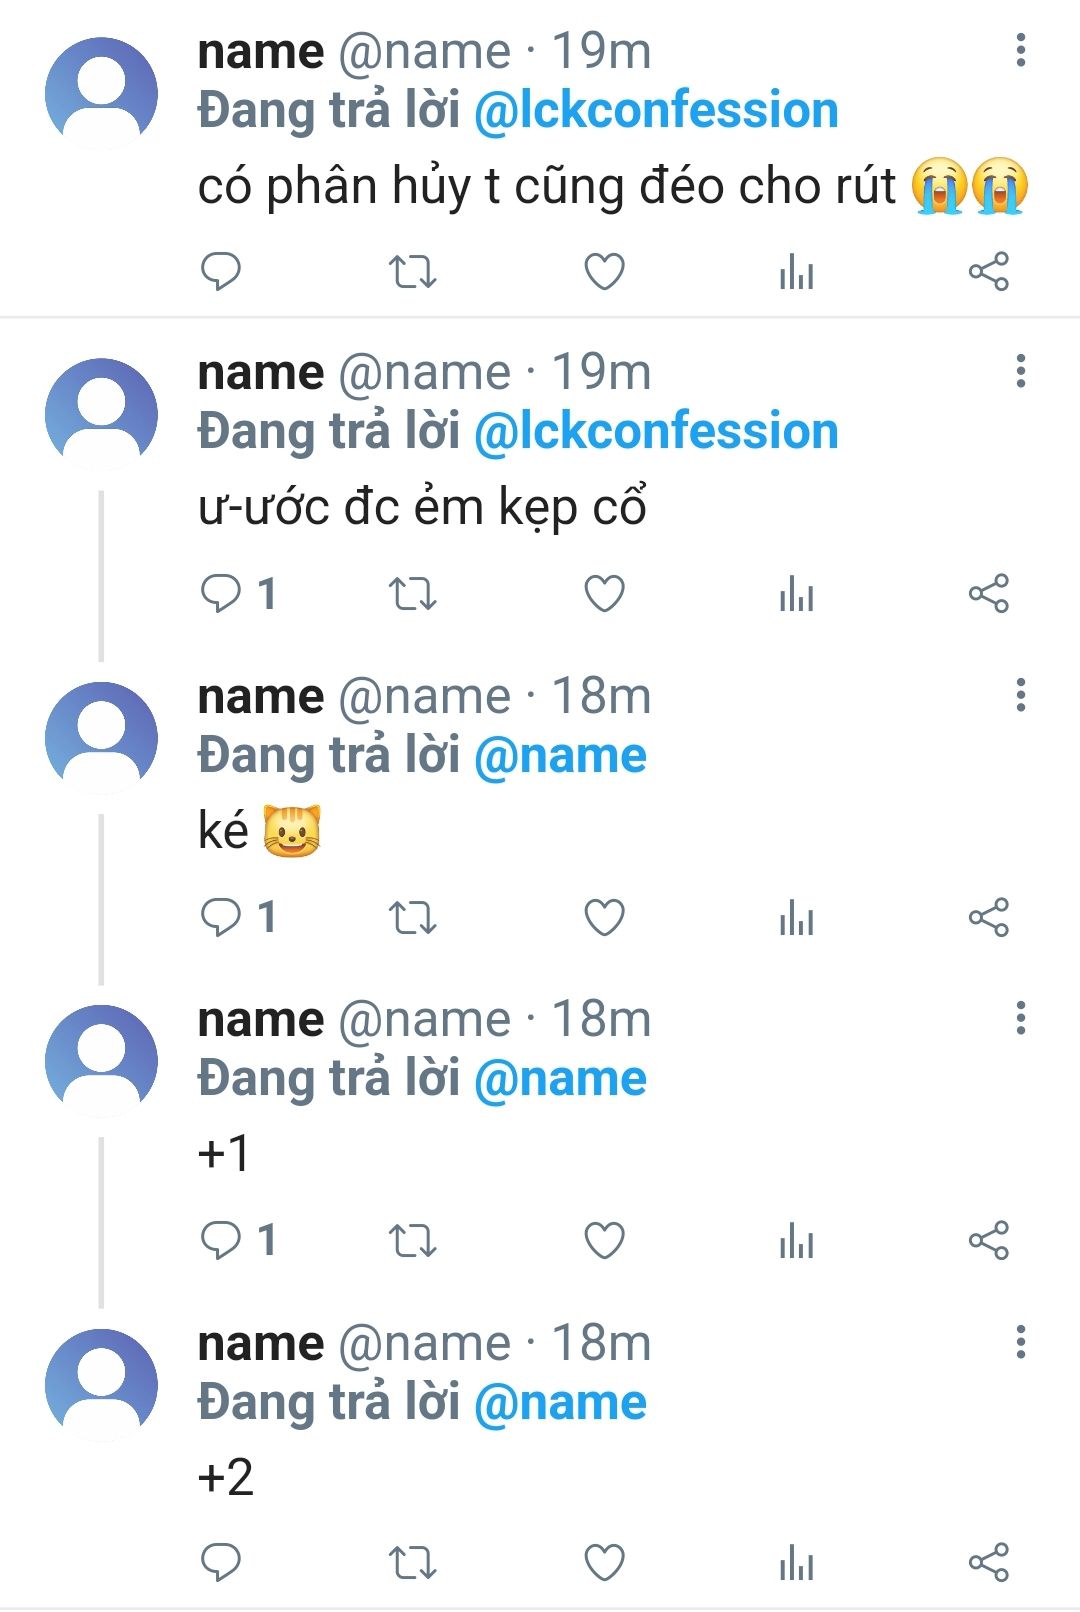View analytics for the "ké" reply
1080x1612 pixels.
(x=796, y=917)
